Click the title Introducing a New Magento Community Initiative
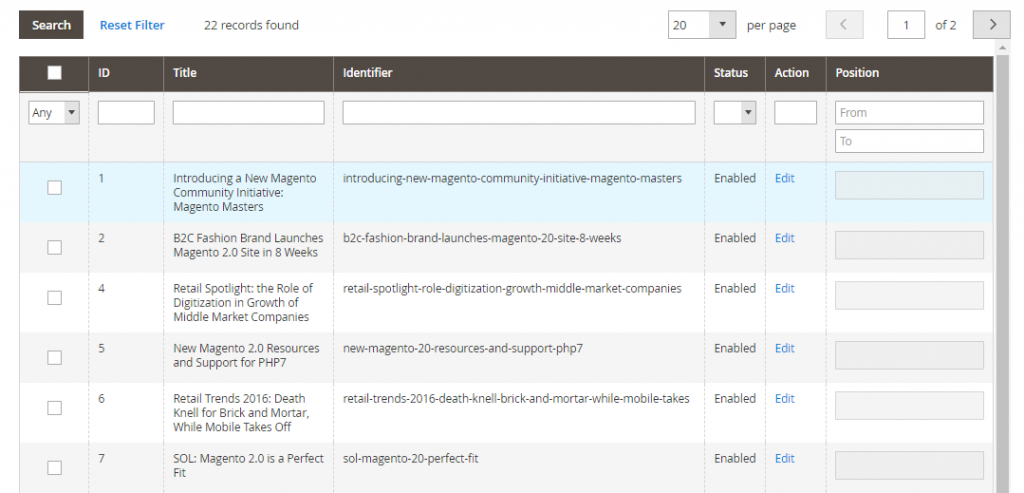This screenshot has height=493, width=1024. 244,193
